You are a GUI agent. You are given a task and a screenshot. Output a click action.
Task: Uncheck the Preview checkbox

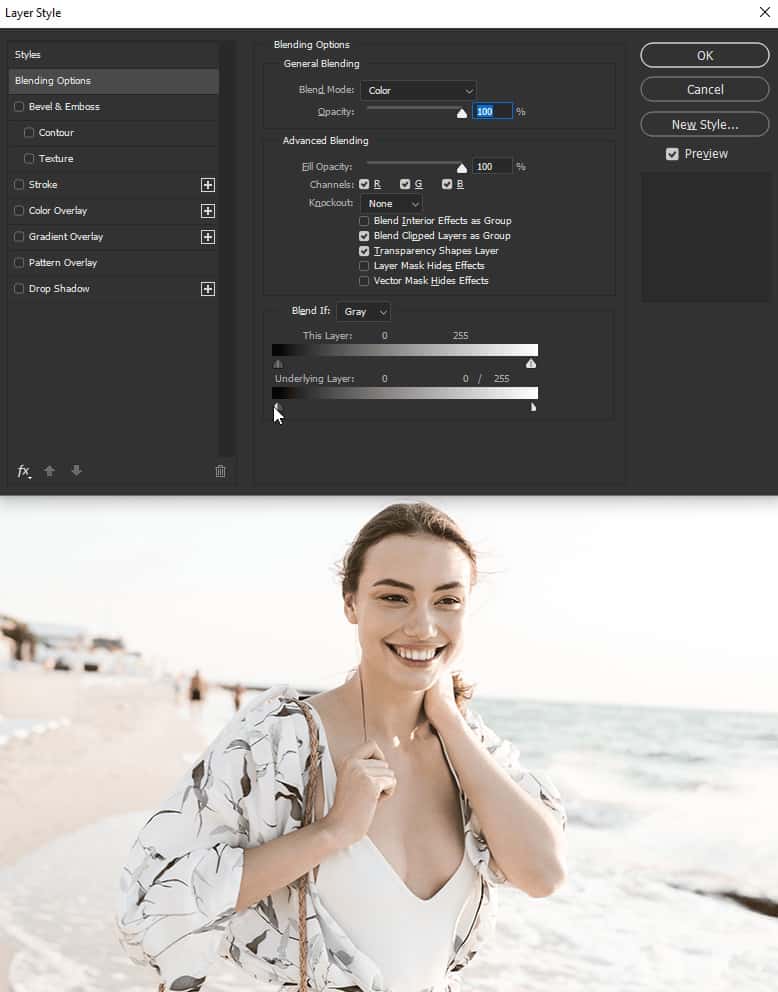click(x=672, y=154)
